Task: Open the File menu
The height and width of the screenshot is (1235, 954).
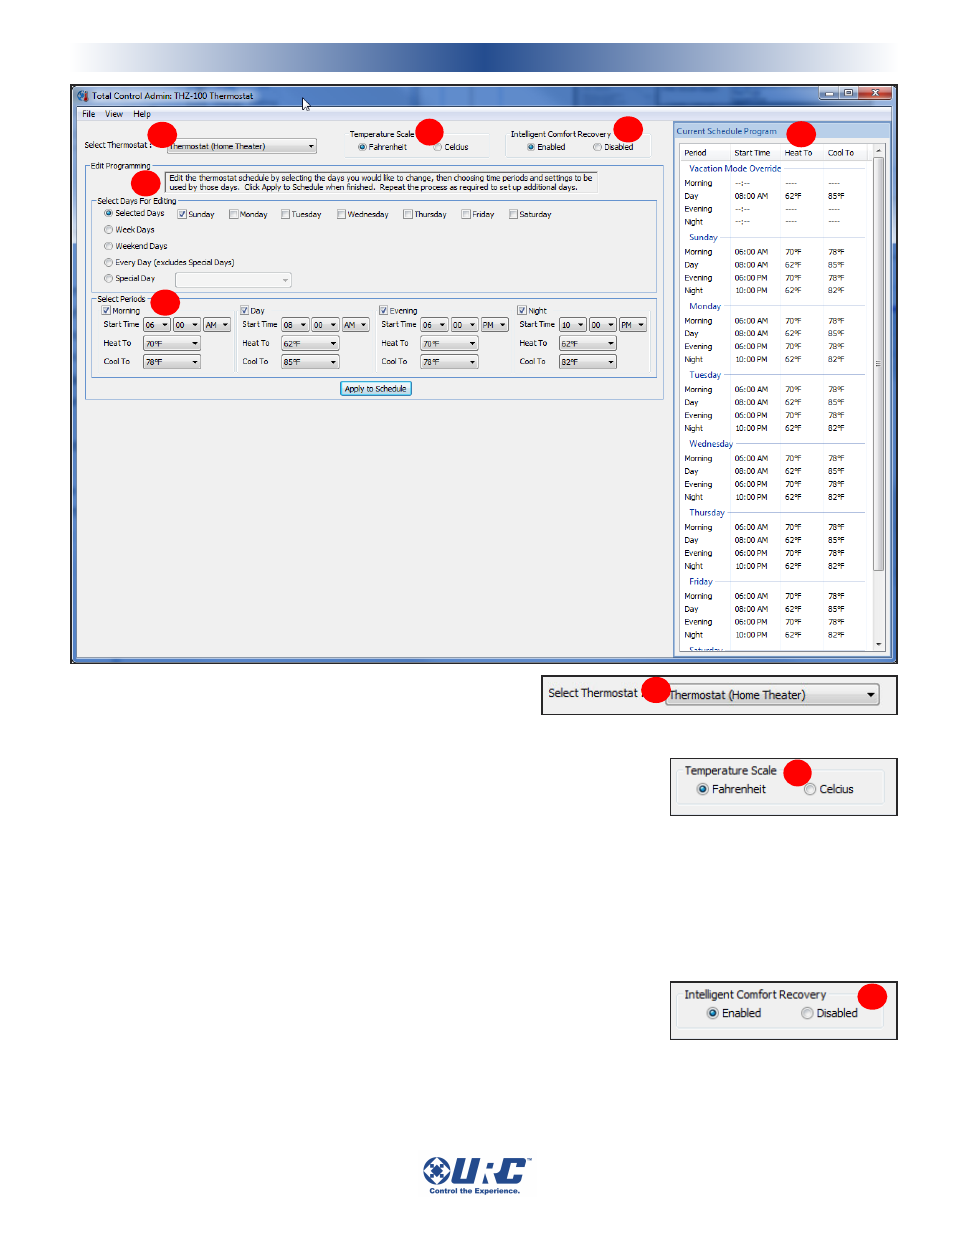Action: 89,114
